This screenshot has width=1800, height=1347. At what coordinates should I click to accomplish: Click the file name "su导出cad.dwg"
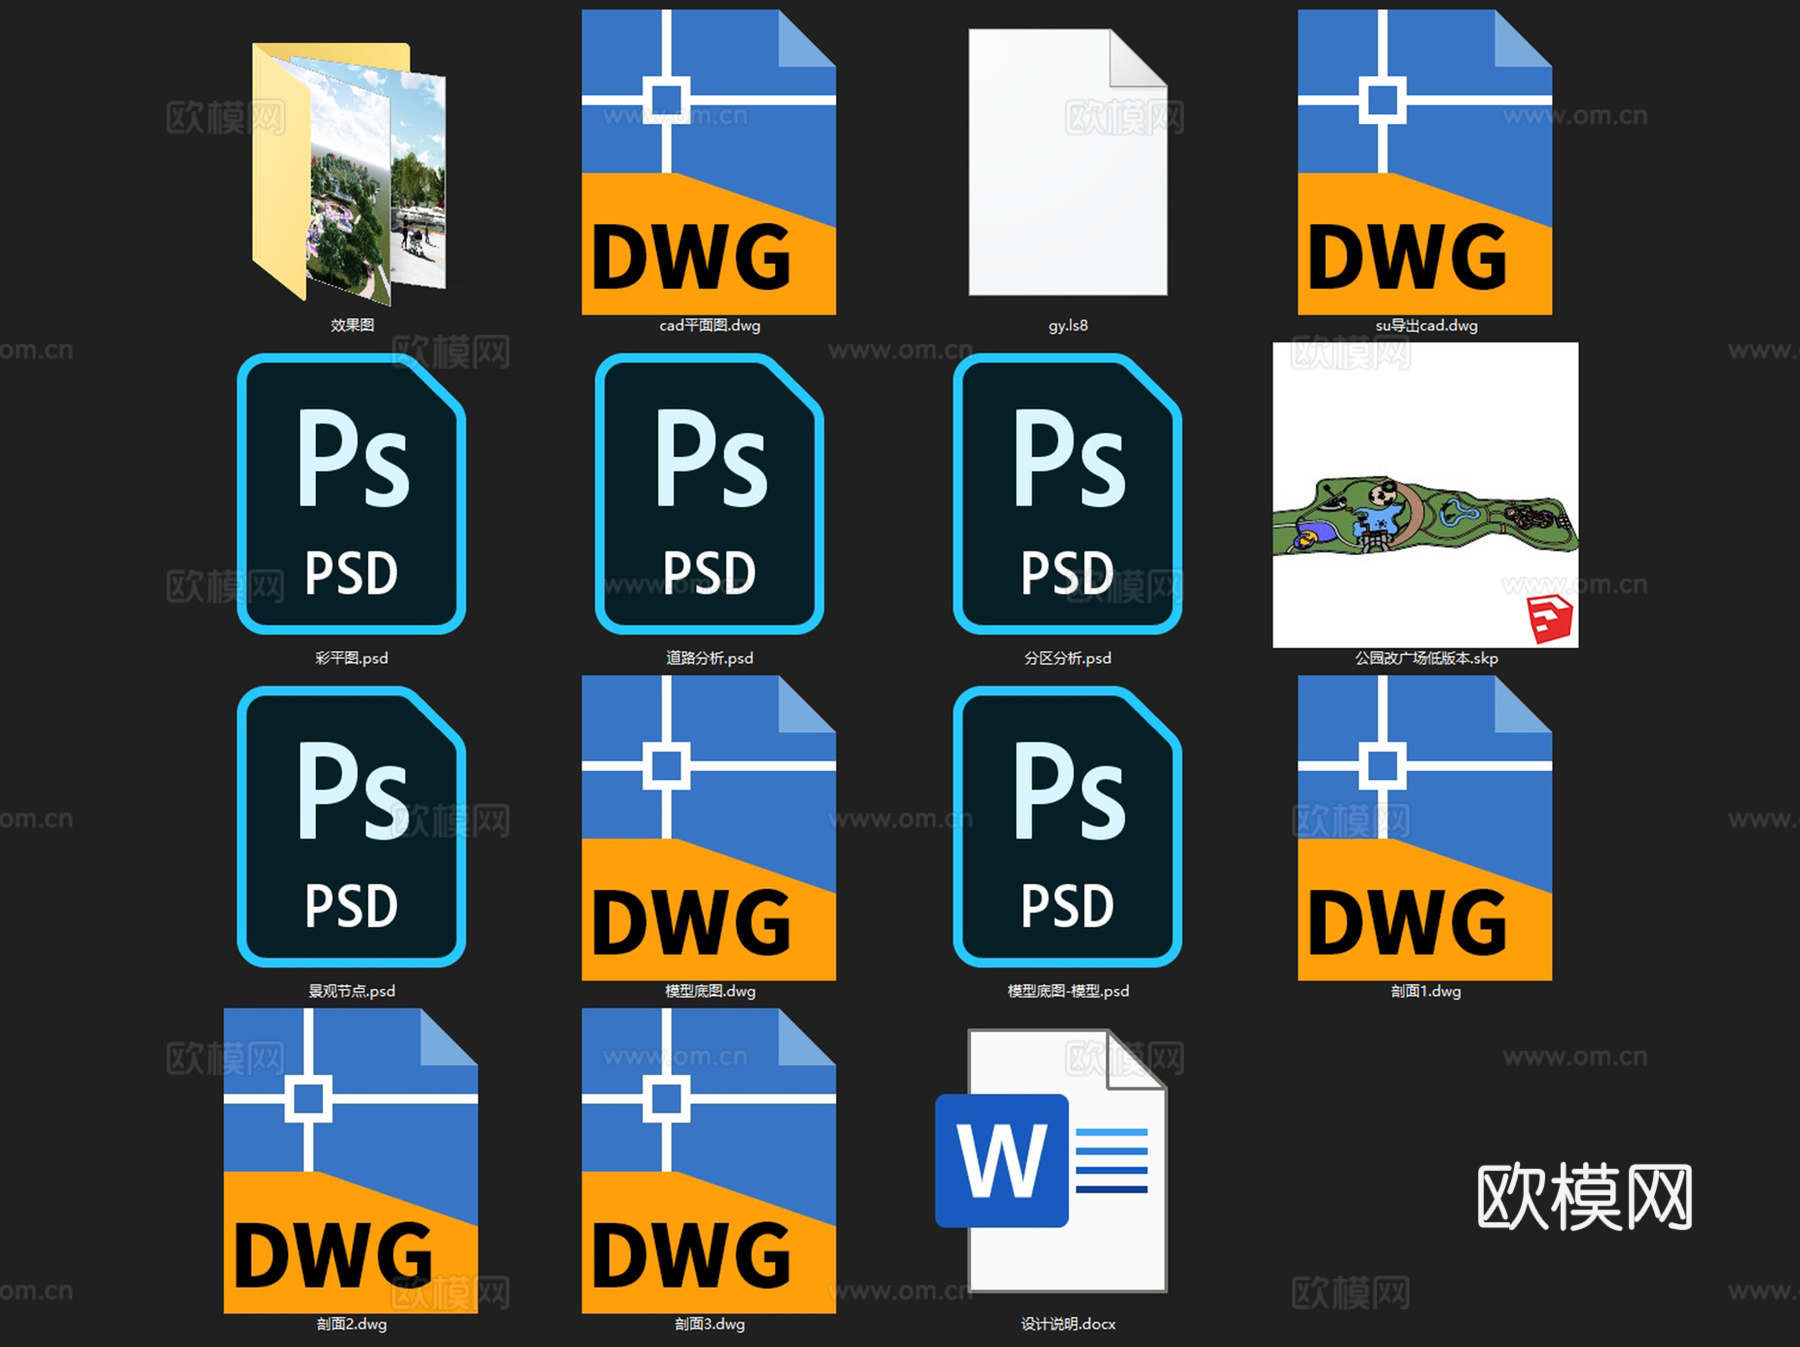(1426, 325)
